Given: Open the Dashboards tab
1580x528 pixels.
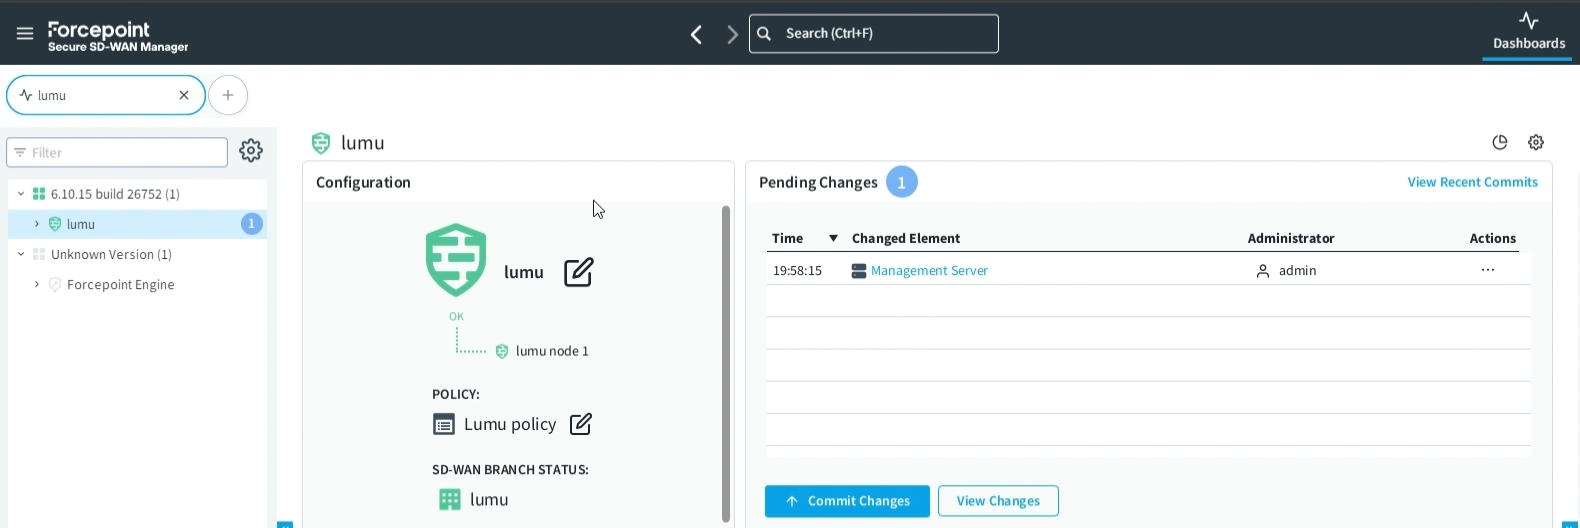Looking at the screenshot, I should [1528, 32].
